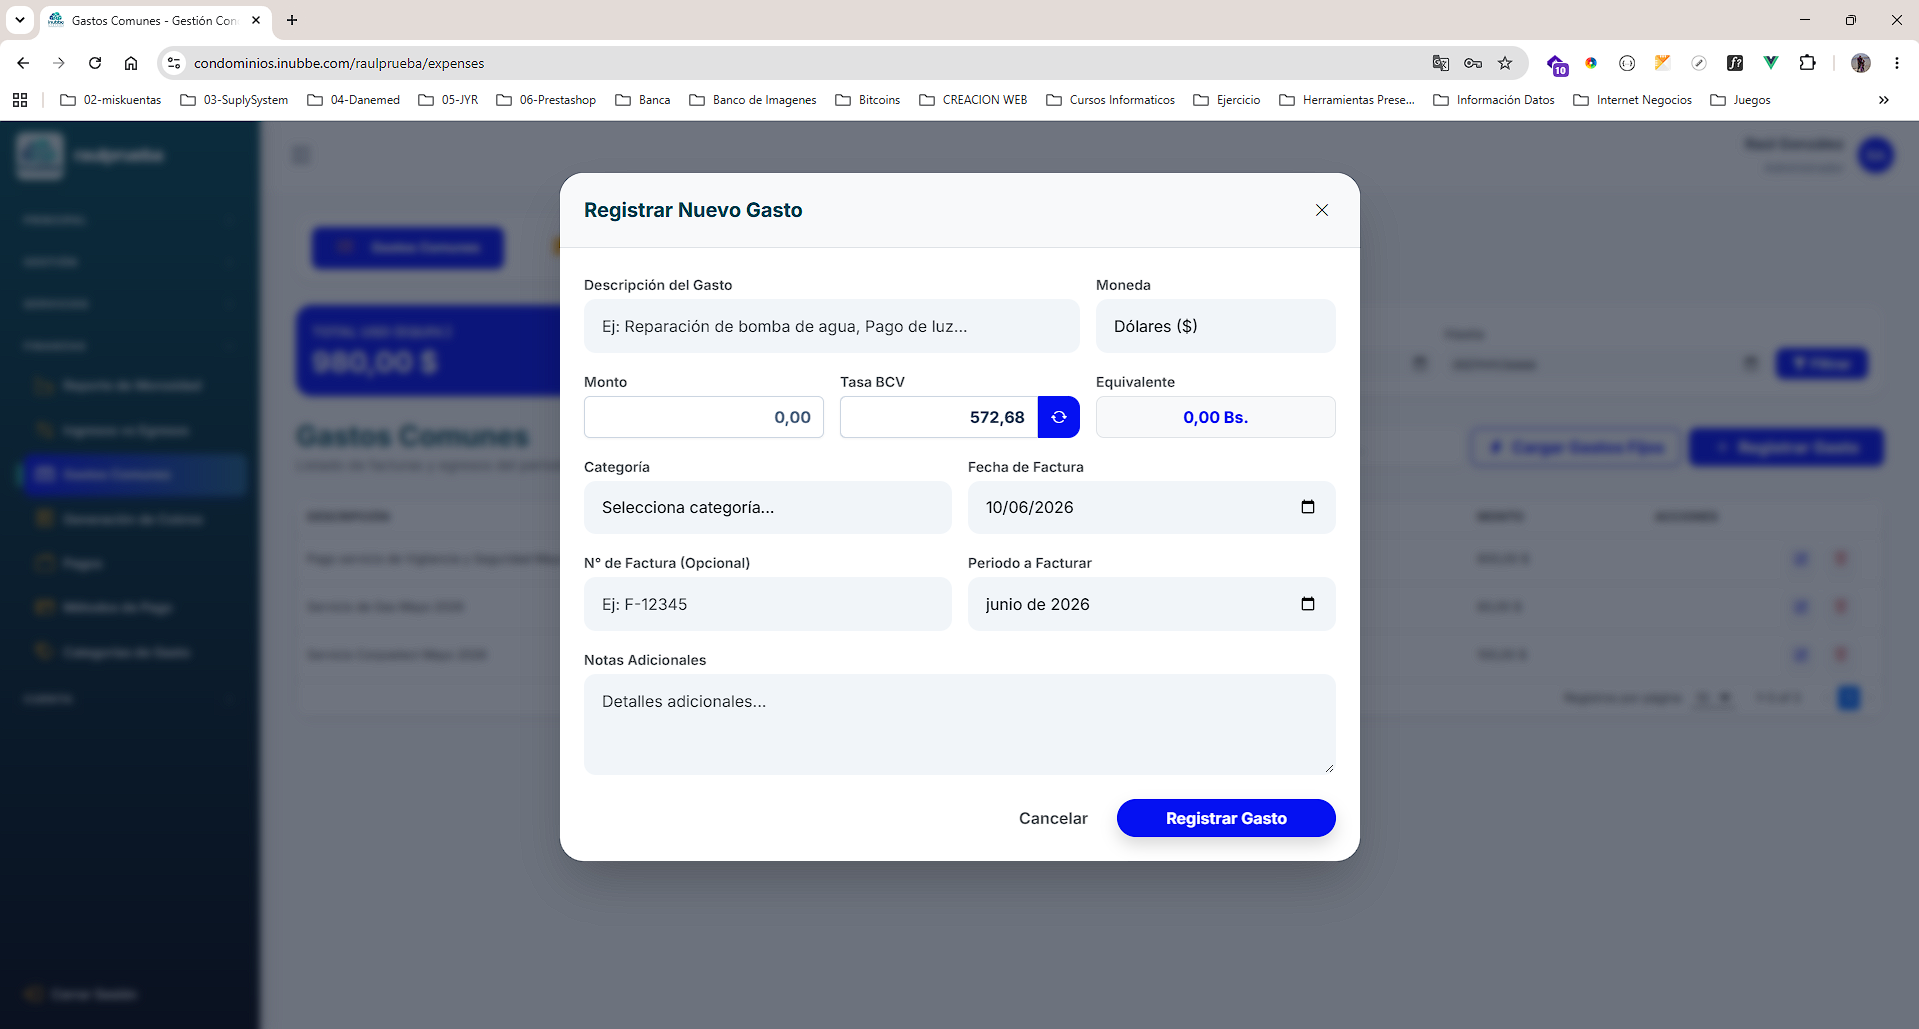Image resolution: width=1919 pixels, height=1029 pixels.
Task: Open 05-JYR bookmark folder
Action: tap(449, 100)
